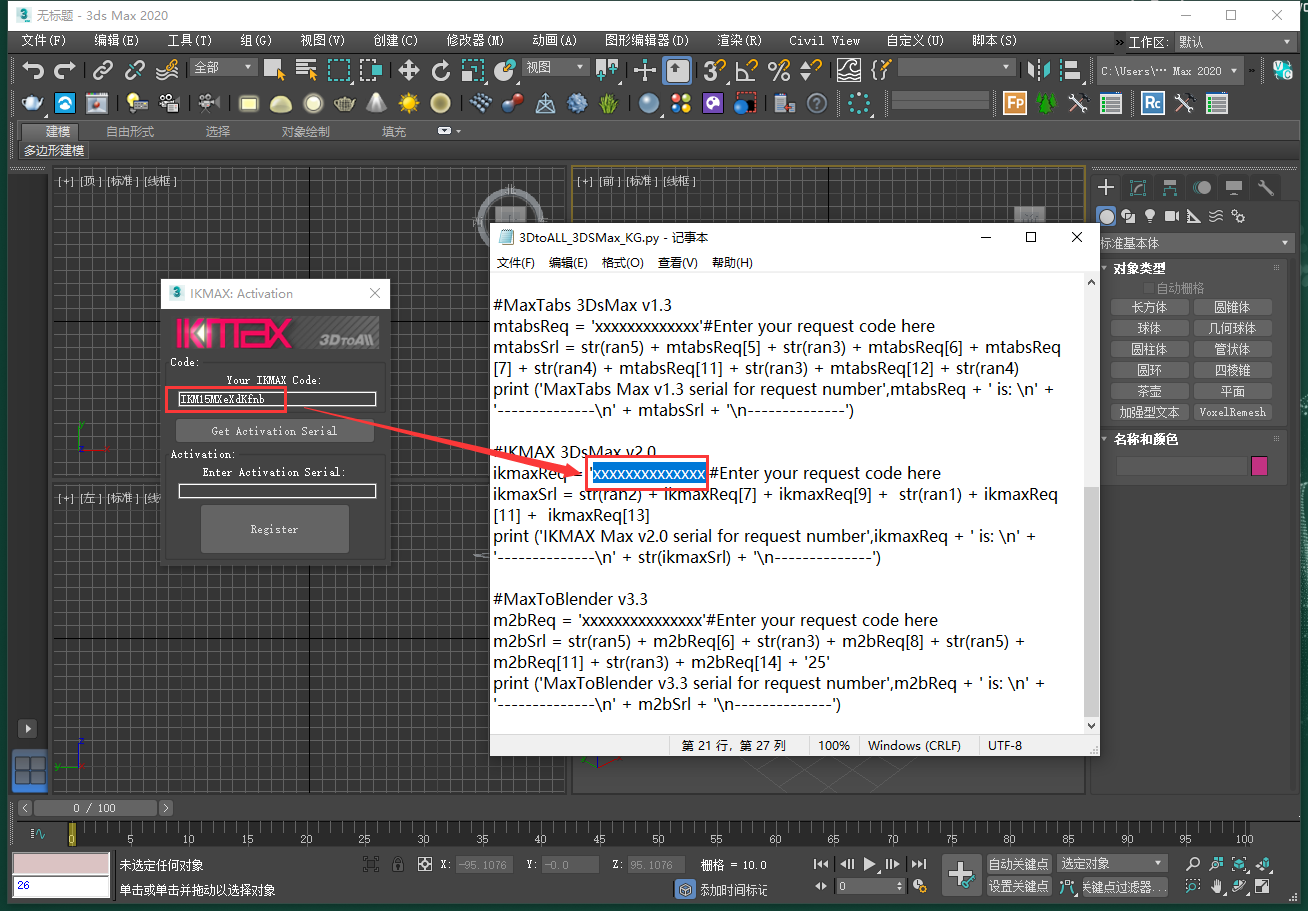Pick the Rectangular Selection Region tool
Image resolution: width=1308 pixels, height=911 pixels.
[339, 70]
